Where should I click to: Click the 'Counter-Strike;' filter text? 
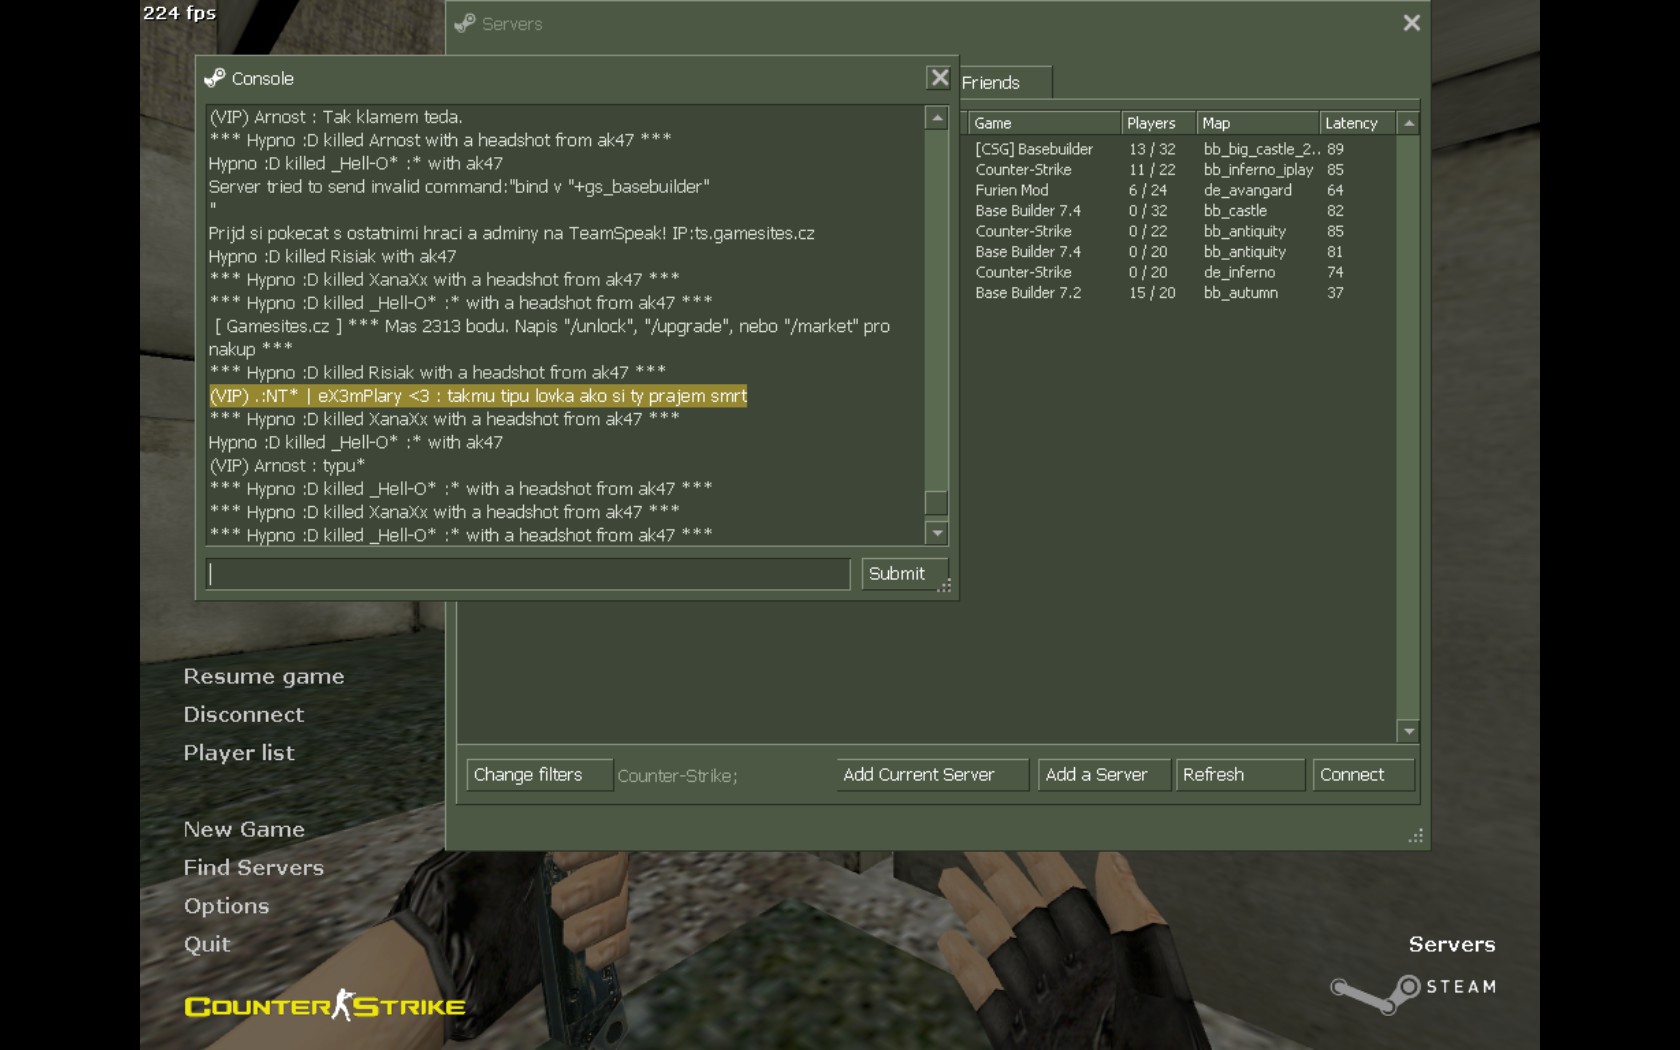(677, 776)
